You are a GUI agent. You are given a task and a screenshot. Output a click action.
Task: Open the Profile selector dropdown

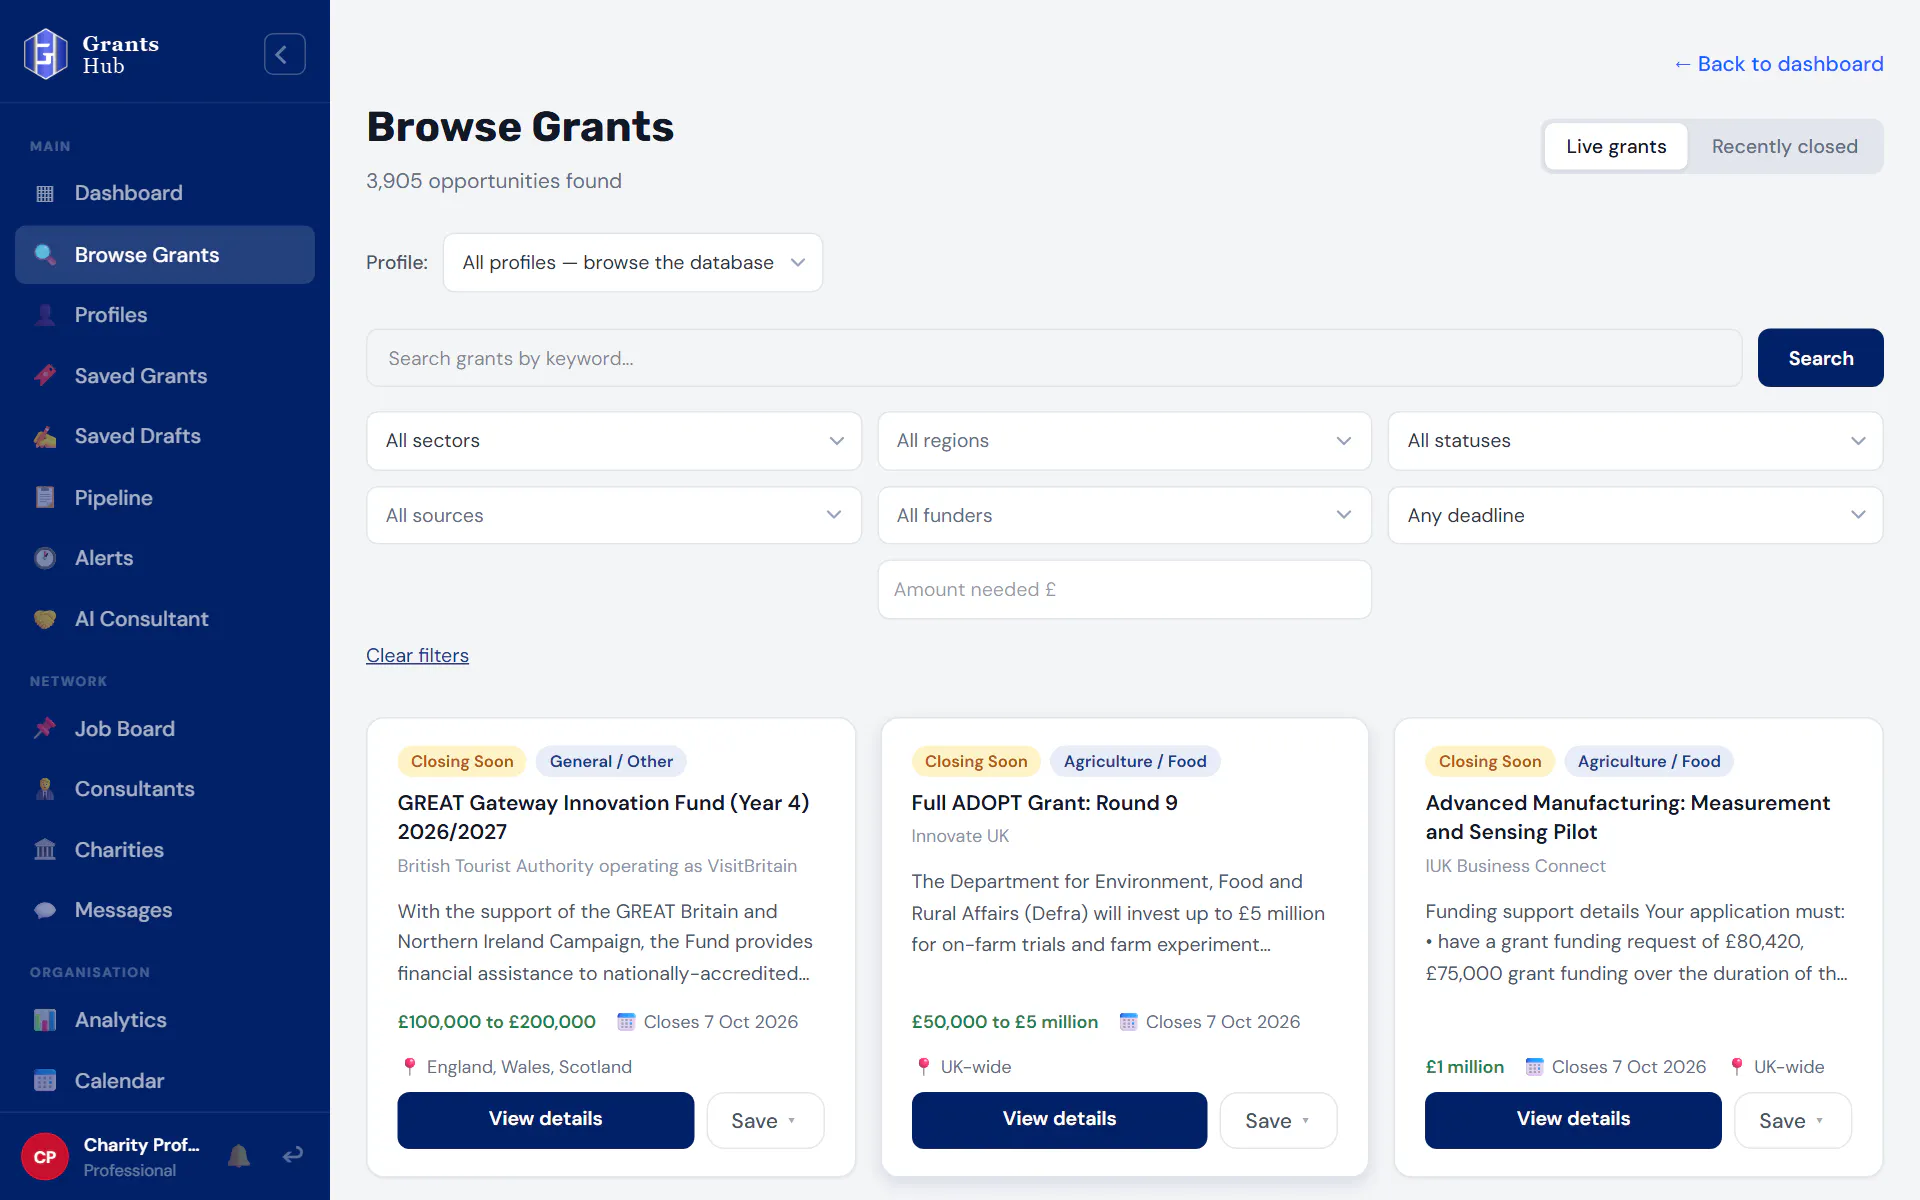pos(633,263)
